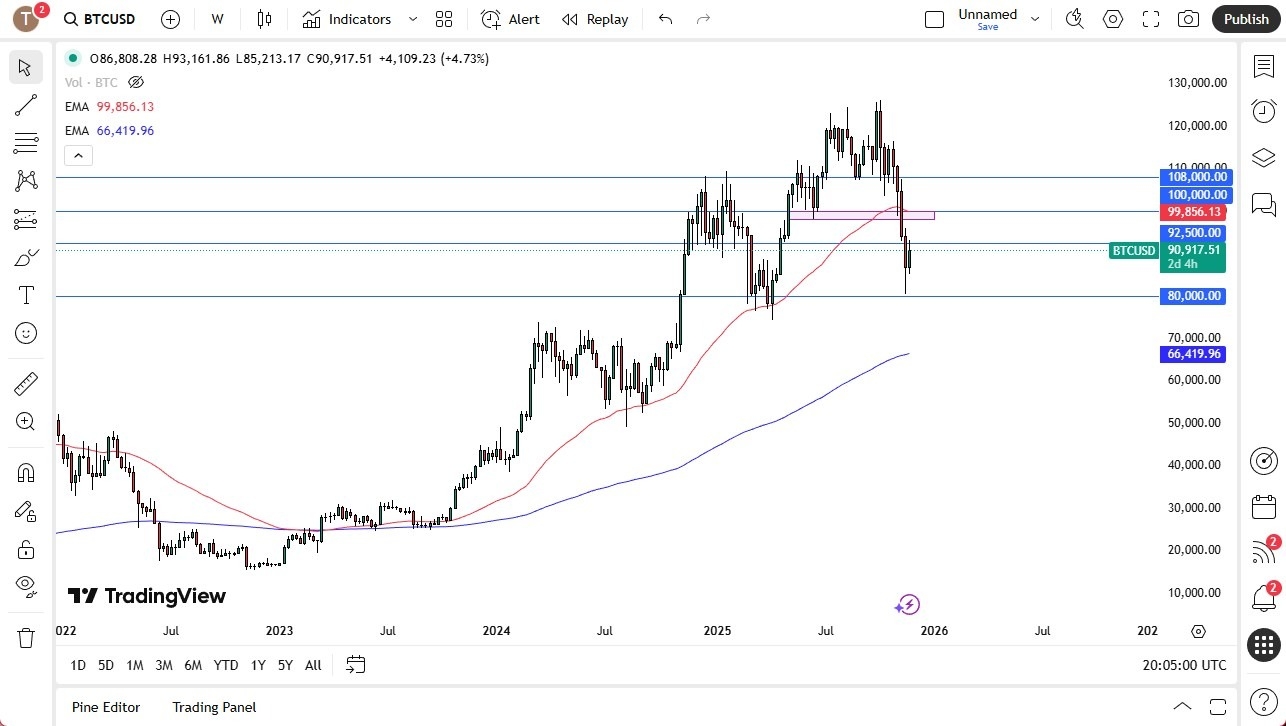This screenshot has width=1286, height=726.
Task: Open the Pine Editor tab
Action: 106,707
